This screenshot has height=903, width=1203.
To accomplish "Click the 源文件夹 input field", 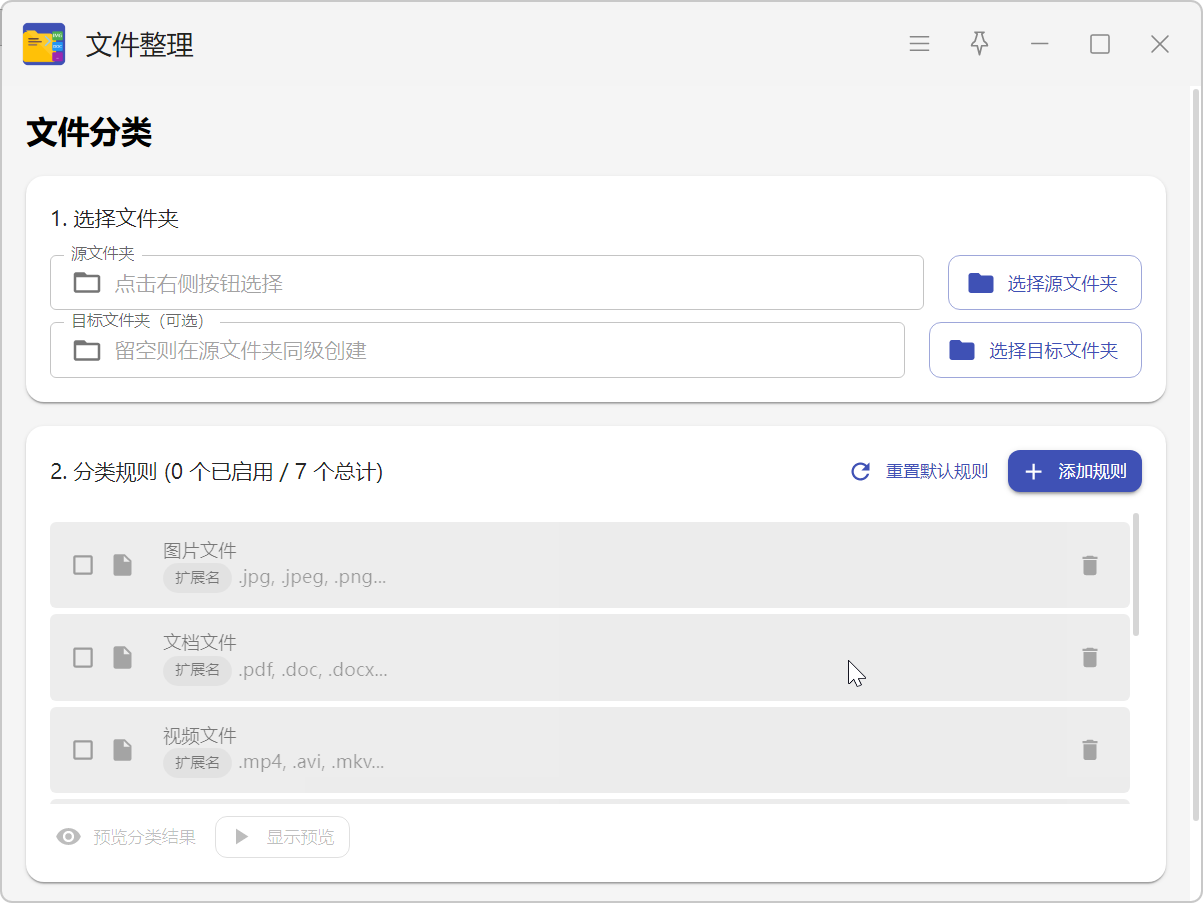I will click(x=500, y=284).
